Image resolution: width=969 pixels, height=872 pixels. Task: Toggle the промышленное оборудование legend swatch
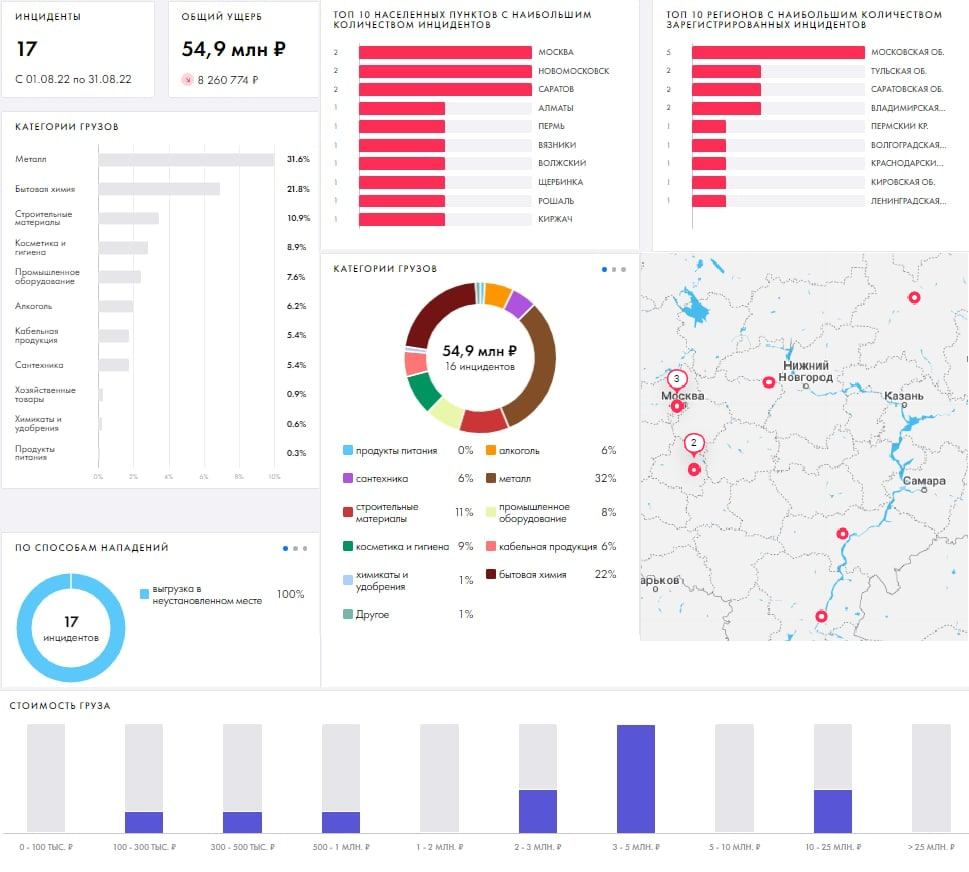coord(491,512)
